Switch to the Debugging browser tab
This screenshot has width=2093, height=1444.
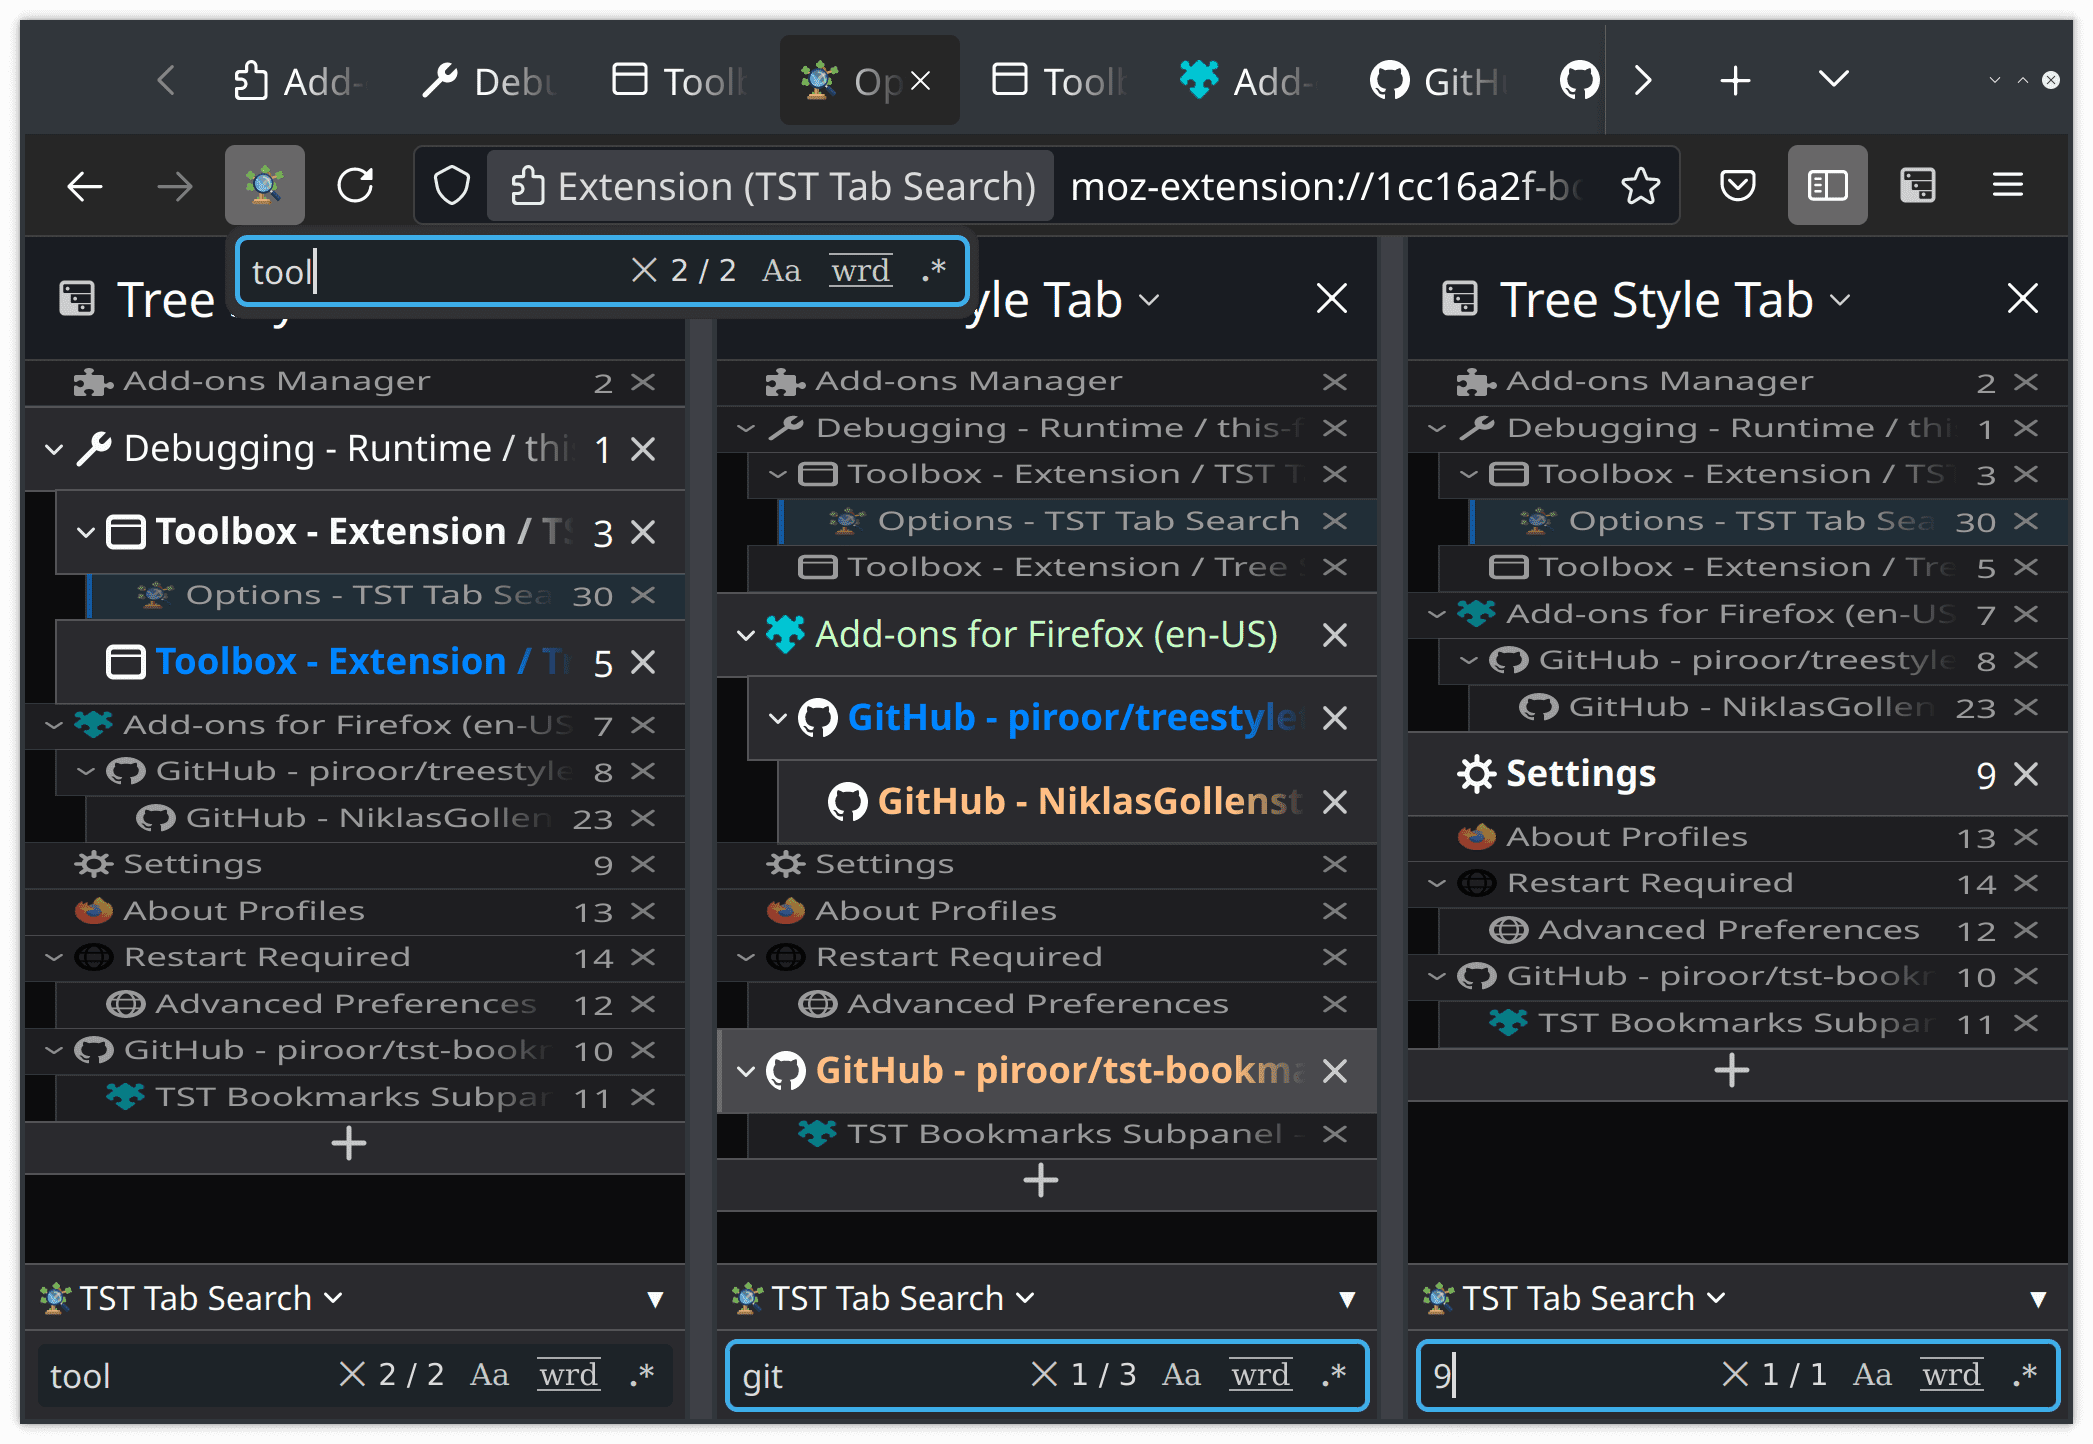pyautogui.click(x=490, y=81)
